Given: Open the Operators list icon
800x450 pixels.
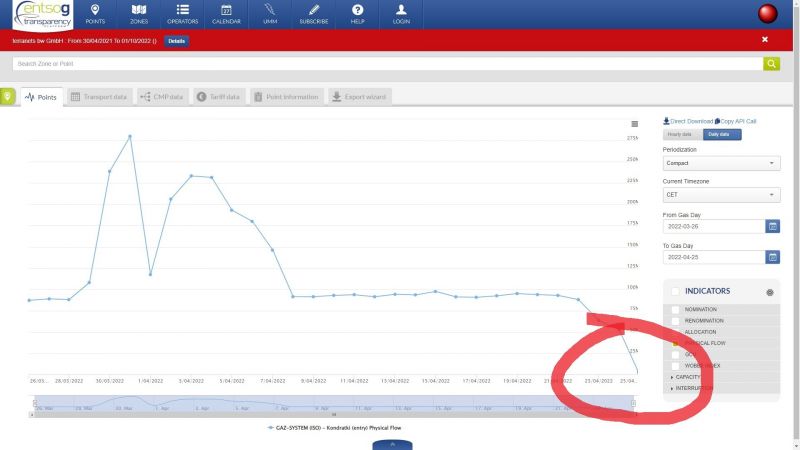Looking at the screenshot, I should pyautogui.click(x=182, y=11).
